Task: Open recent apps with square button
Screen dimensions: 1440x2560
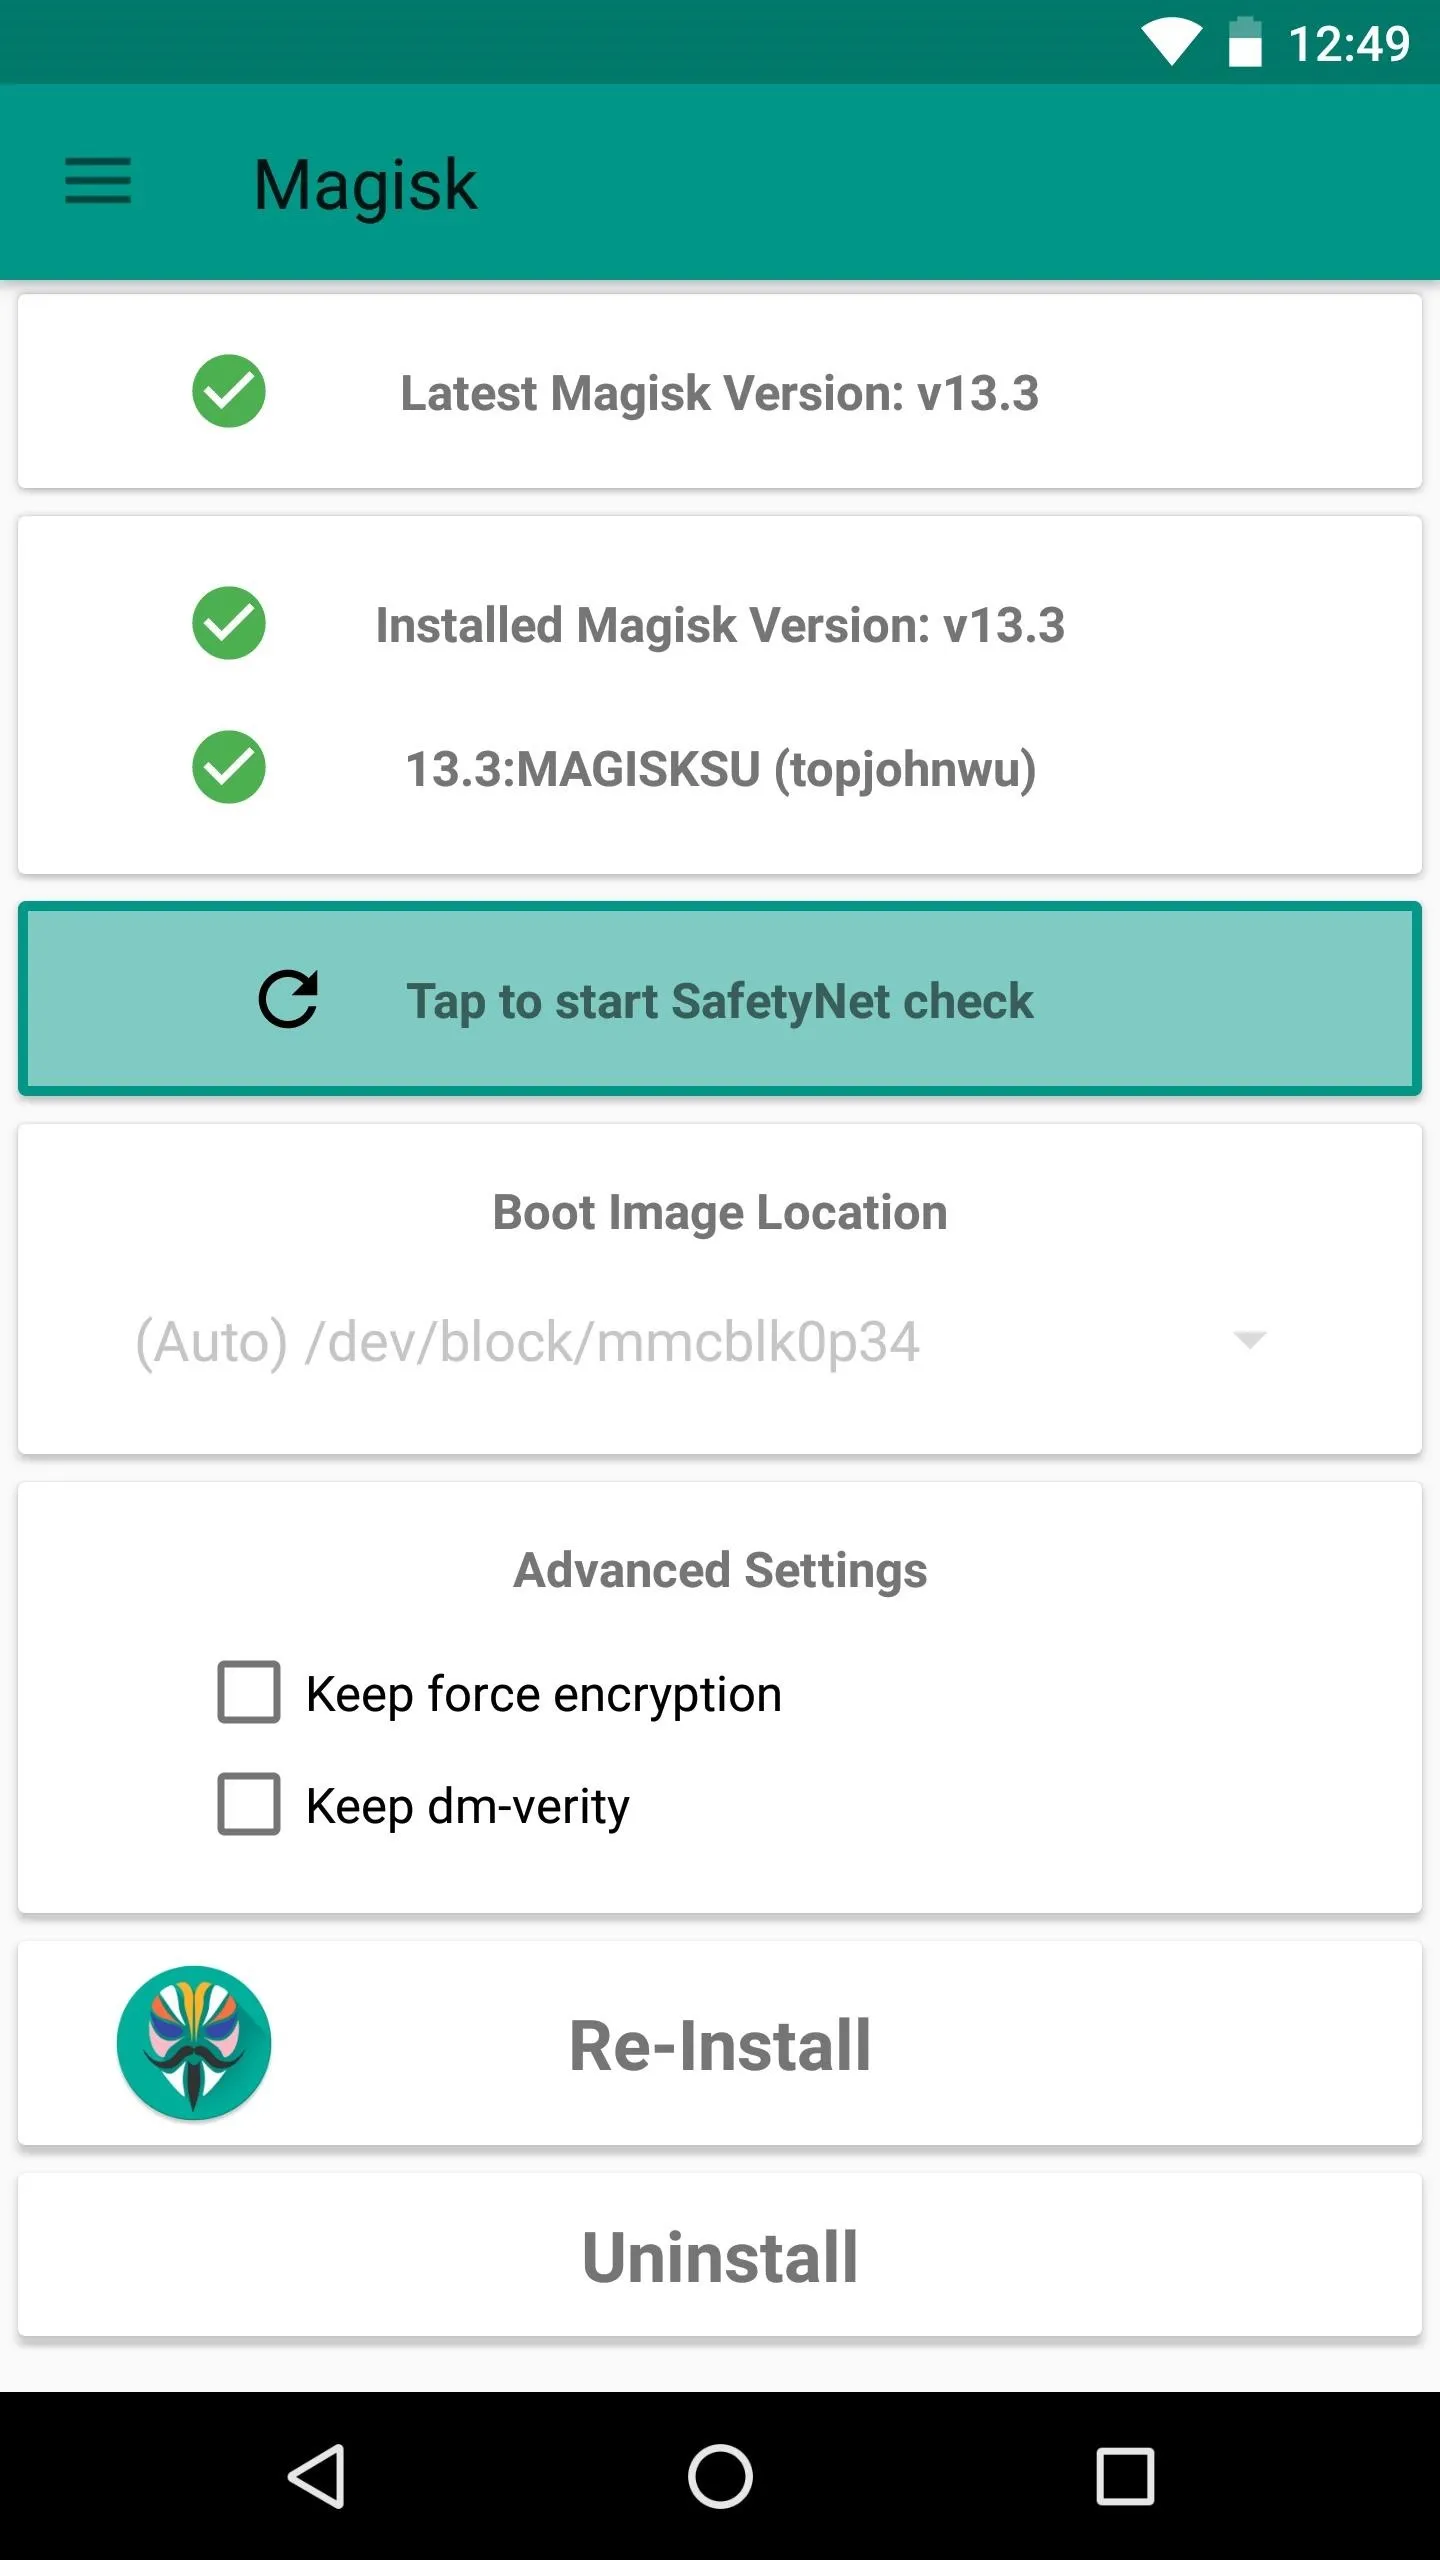Action: click(1125, 2476)
